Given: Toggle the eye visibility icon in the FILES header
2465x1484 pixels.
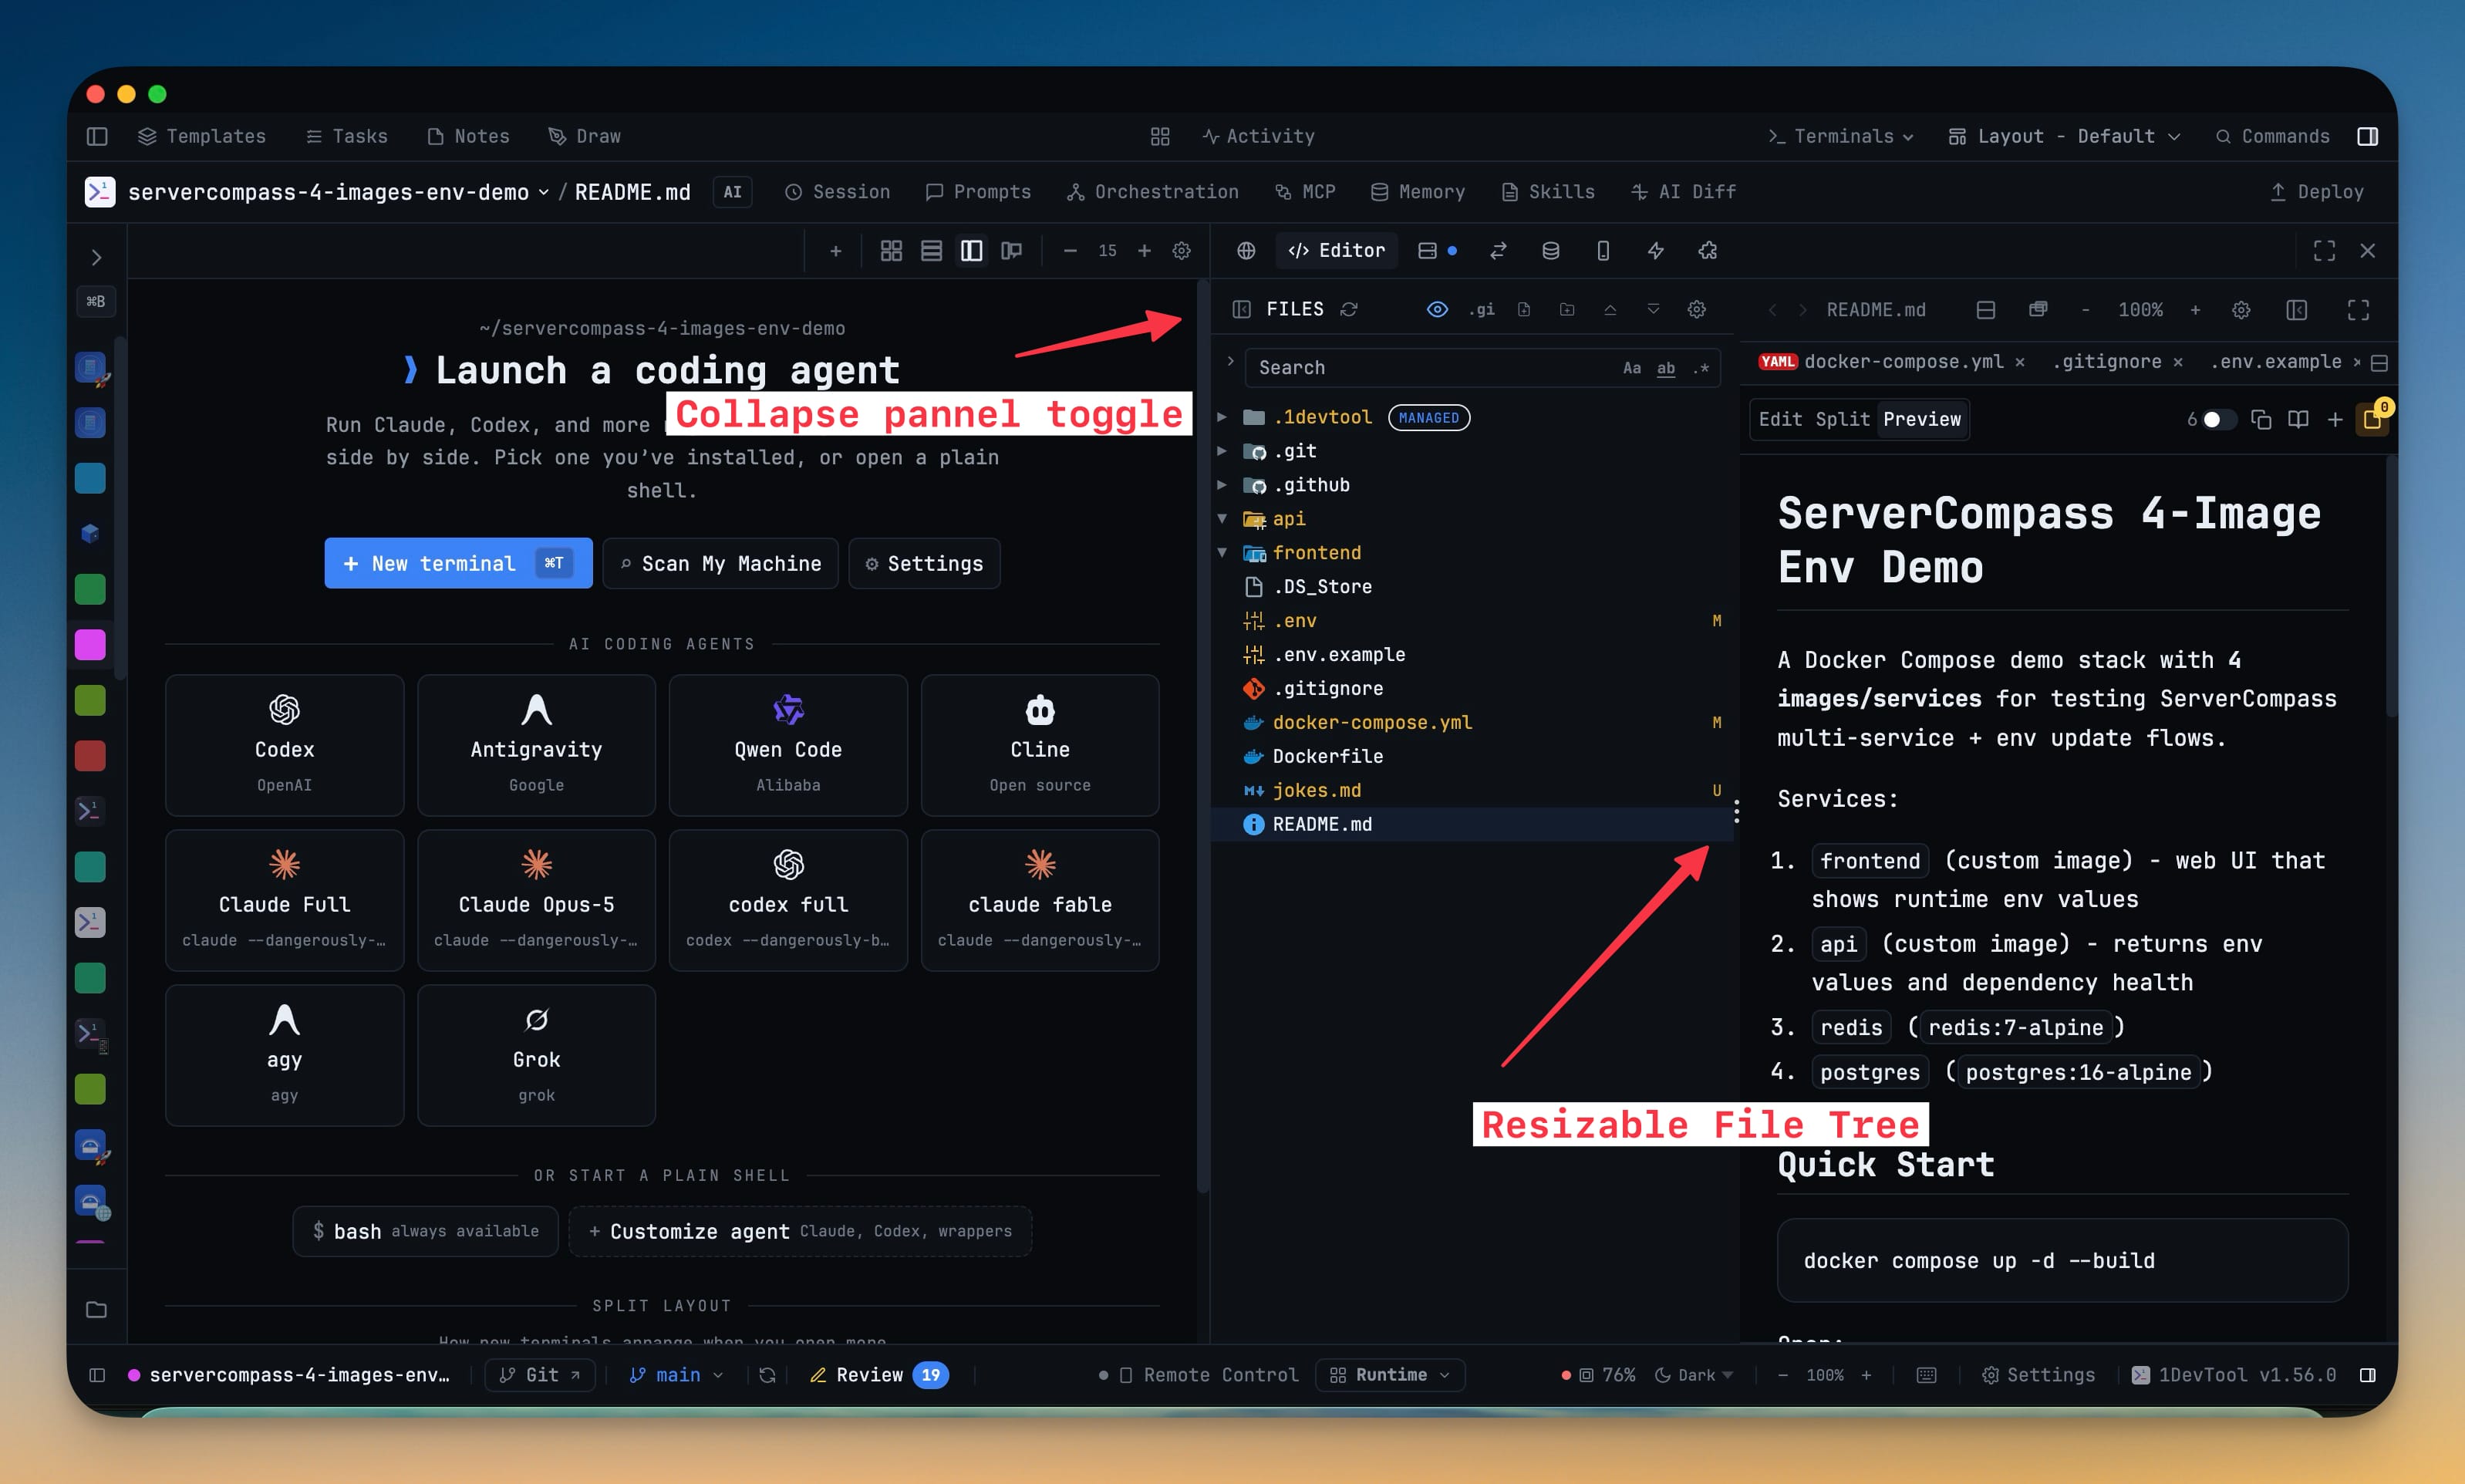Looking at the screenshot, I should (x=1437, y=309).
